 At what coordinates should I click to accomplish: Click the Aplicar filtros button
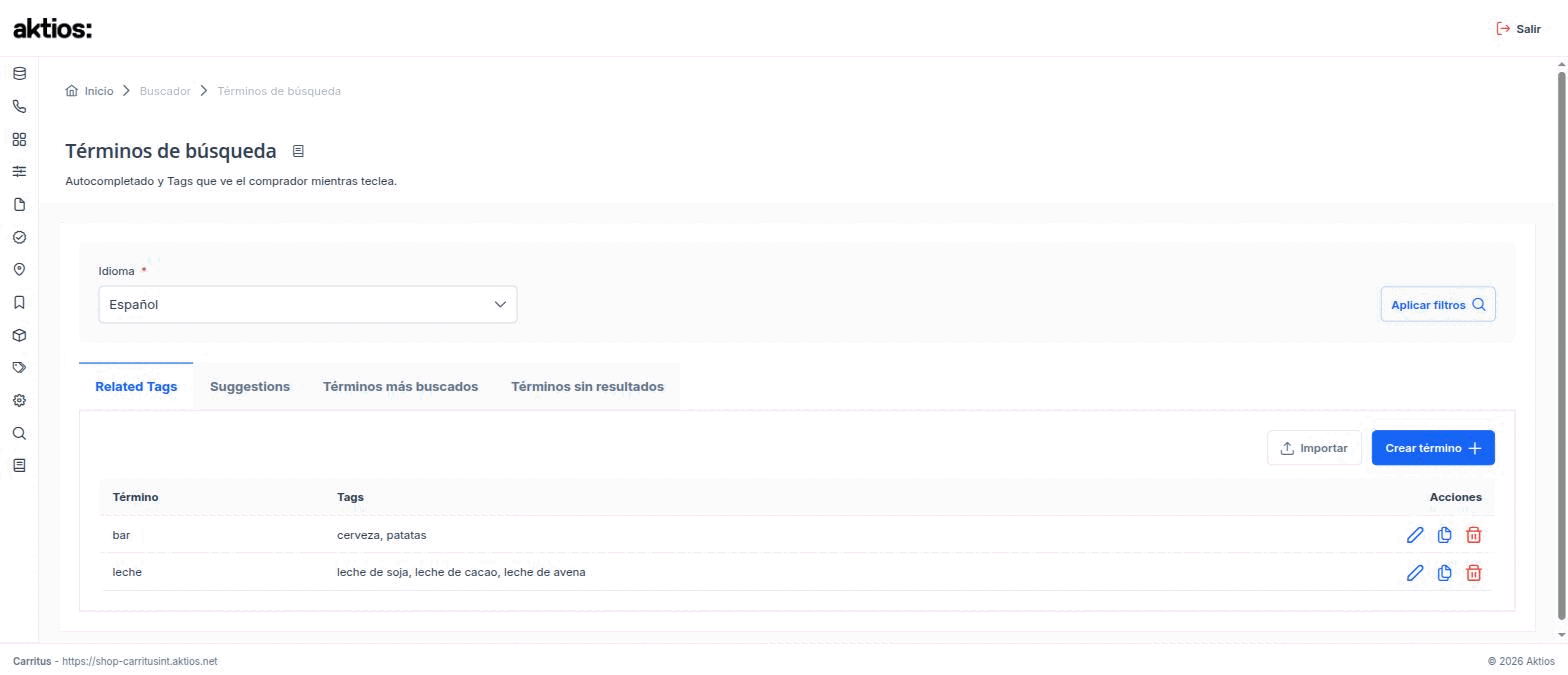pos(1438,305)
